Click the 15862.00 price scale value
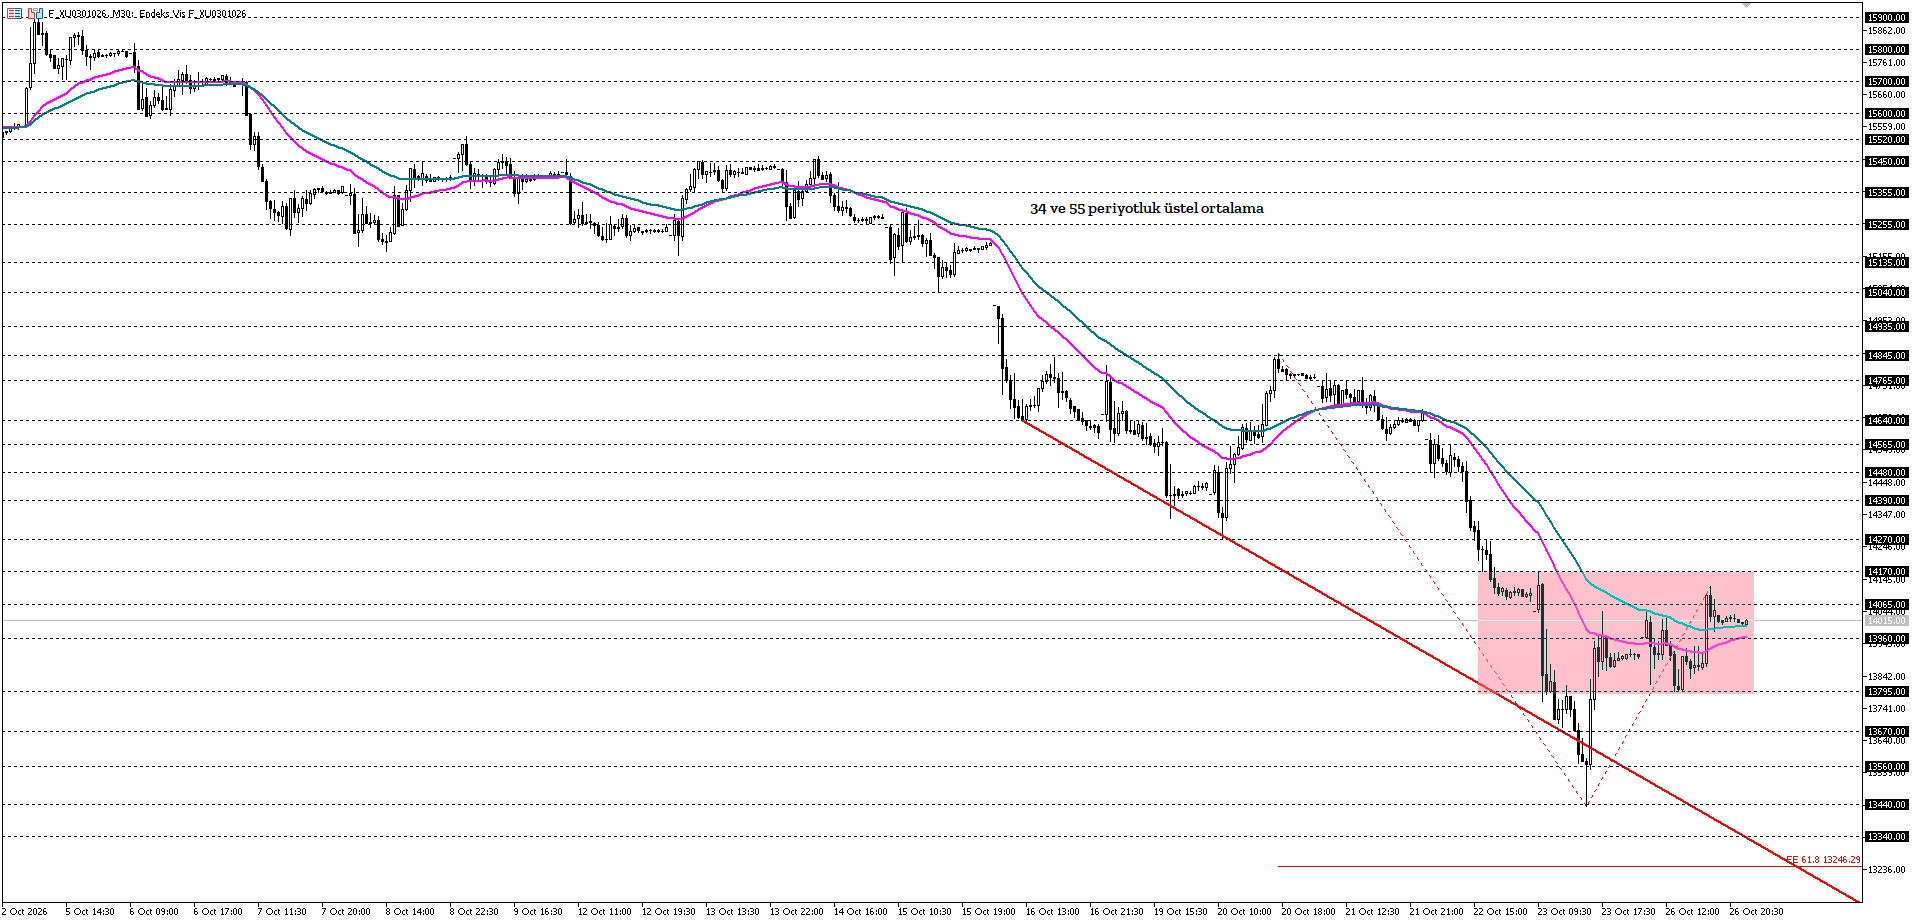This screenshot has height=923, width=1920. pyautogui.click(x=1886, y=31)
